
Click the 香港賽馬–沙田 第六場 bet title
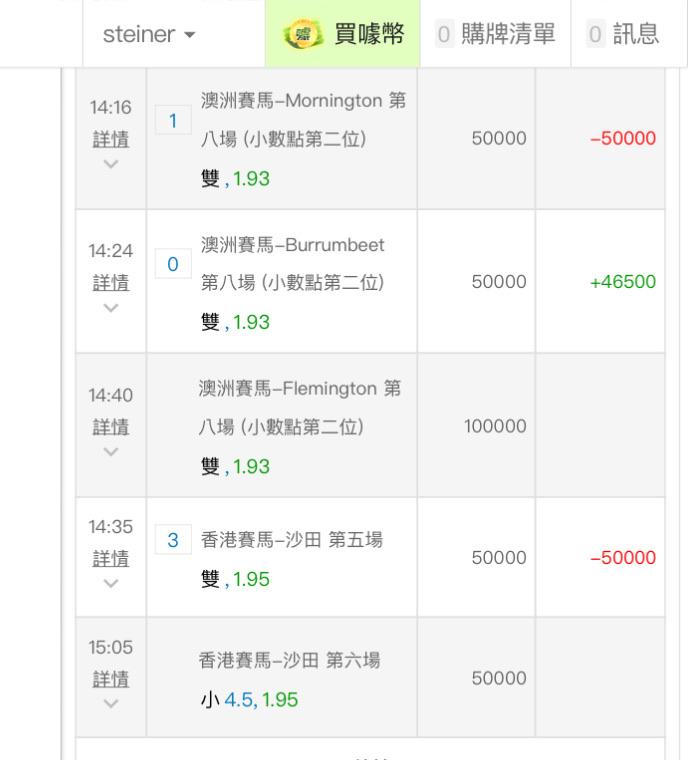tap(290, 661)
